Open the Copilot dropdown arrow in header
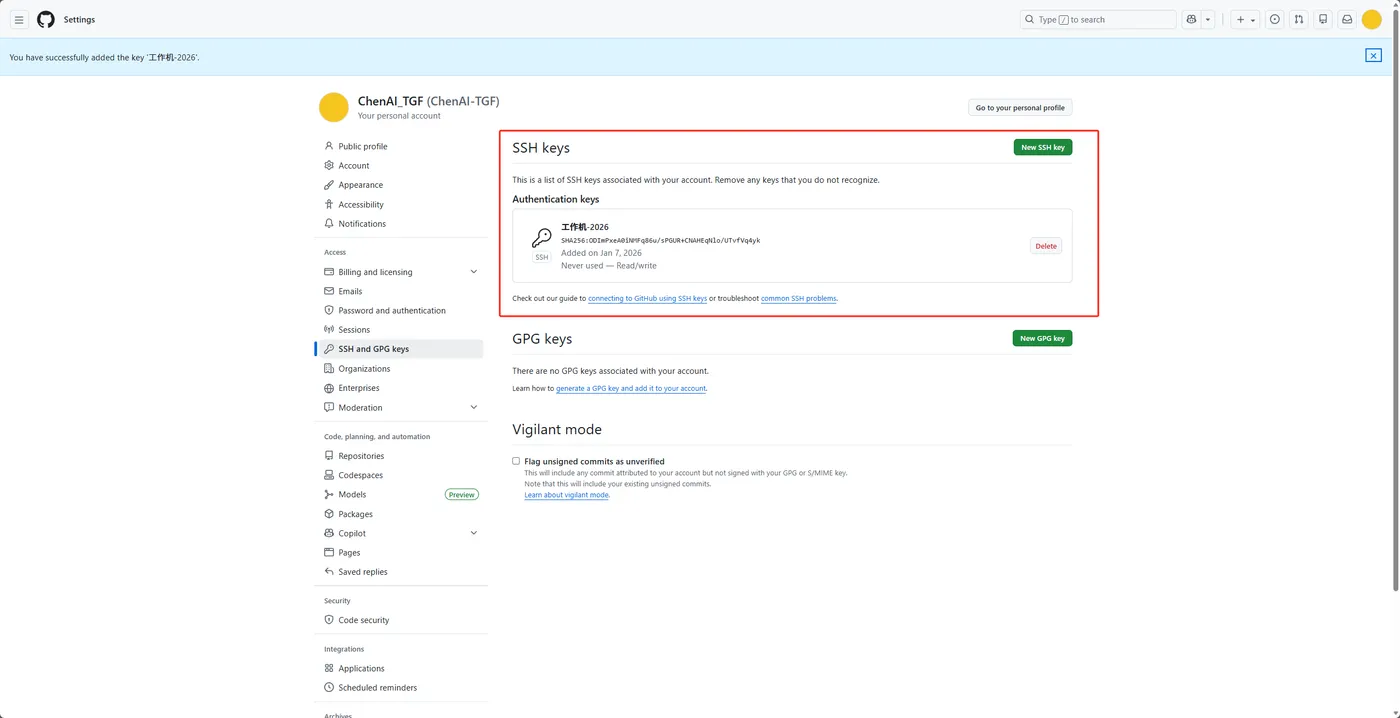Viewport: 1400px width, 718px height. coord(1208,19)
